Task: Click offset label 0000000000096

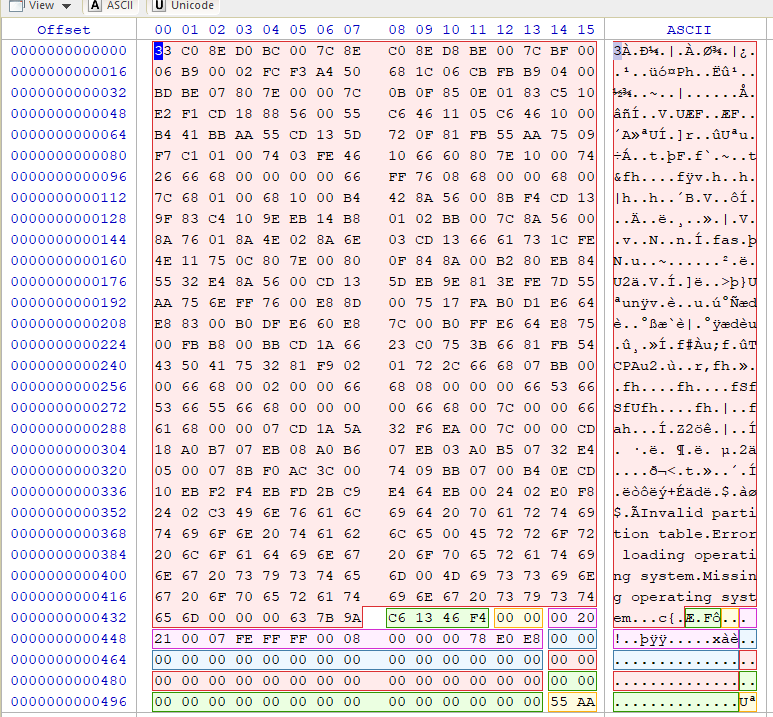Action: [x=69, y=177]
